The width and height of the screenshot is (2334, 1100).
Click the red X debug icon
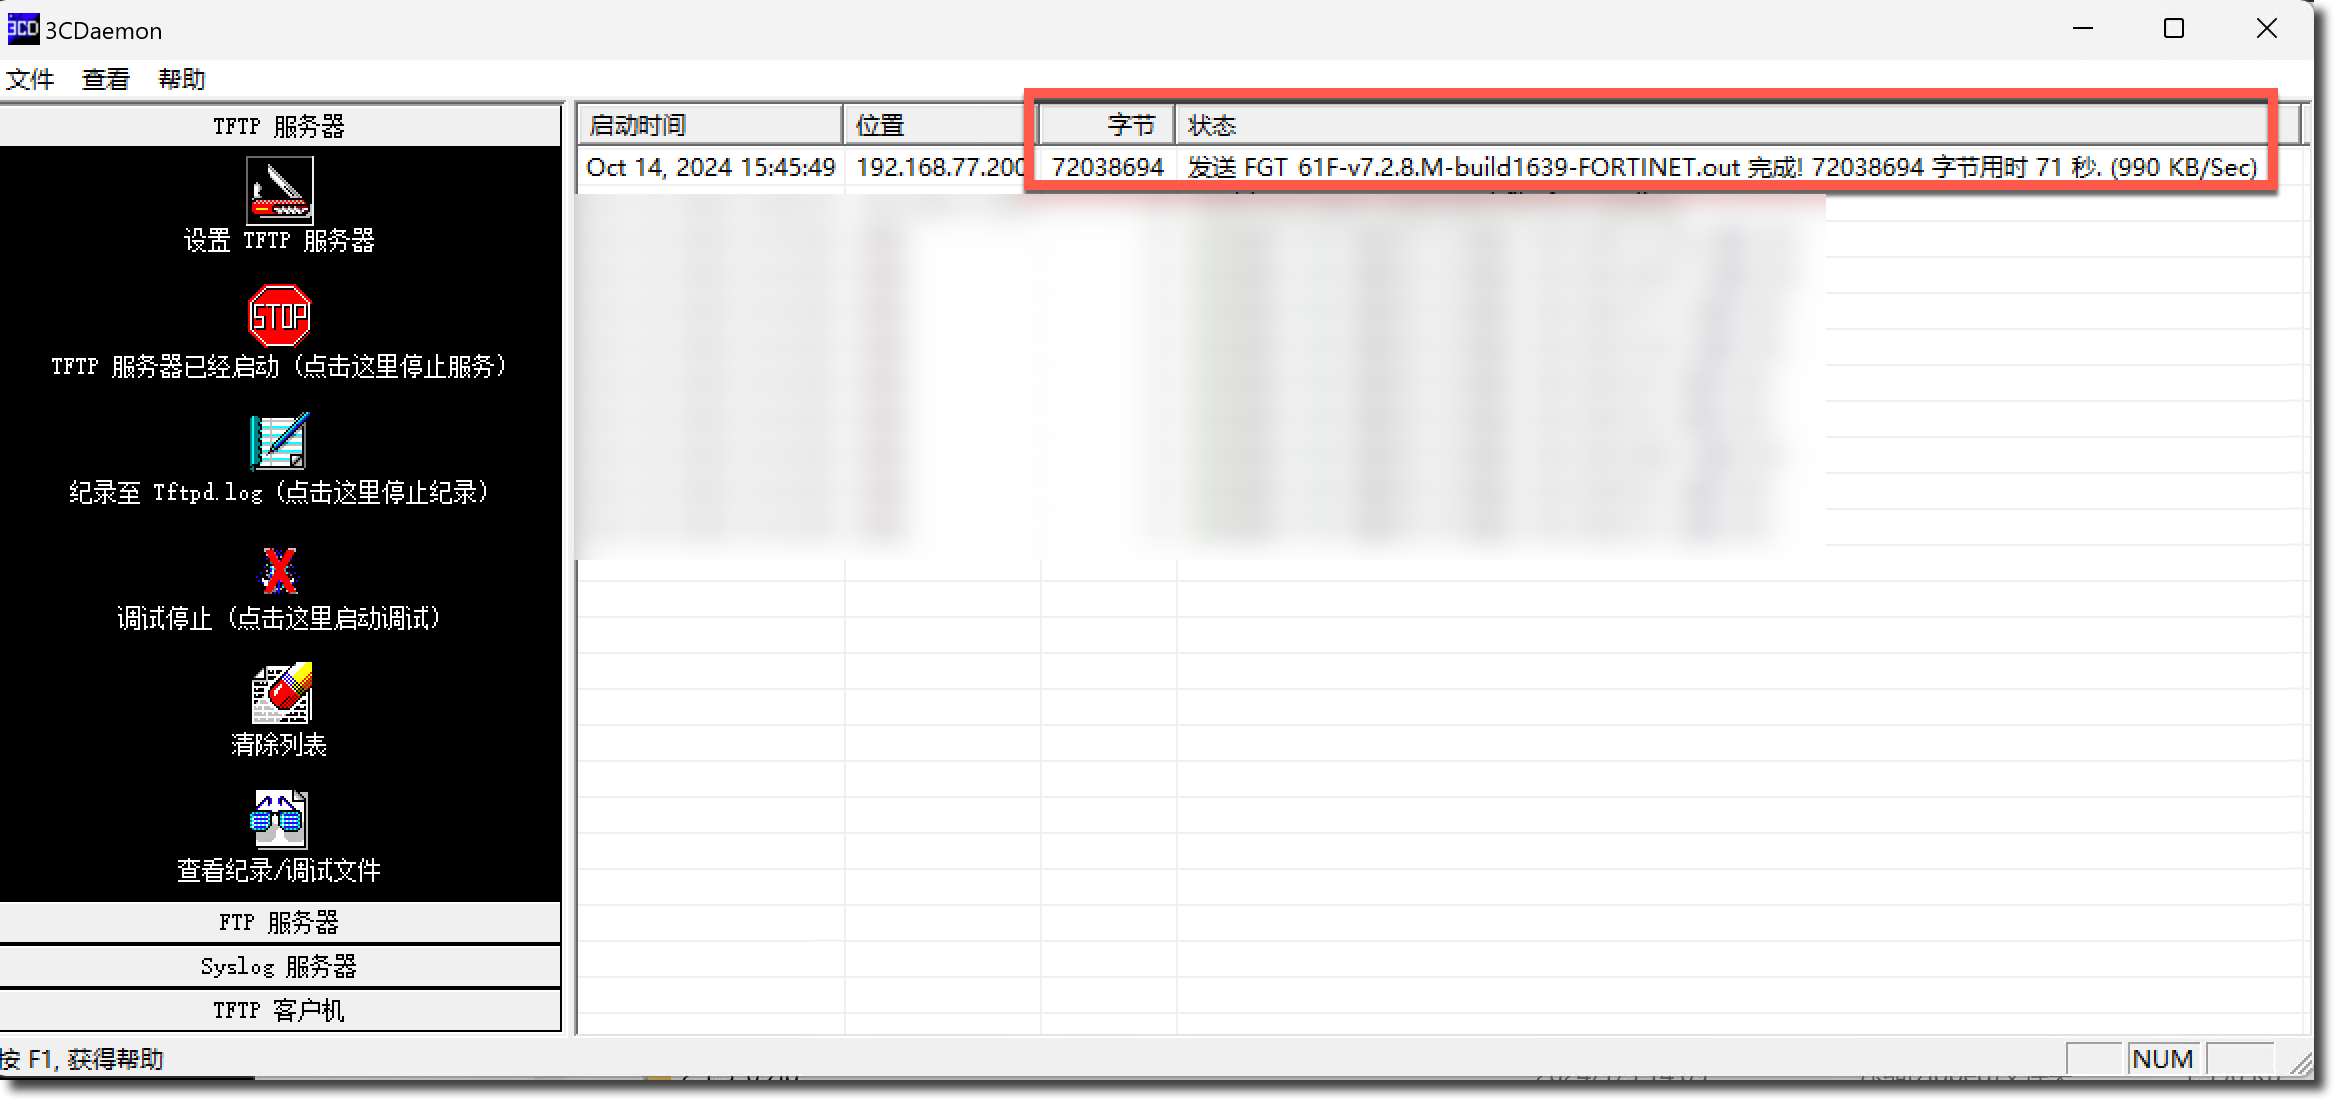pyautogui.click(x=279, y=570)
